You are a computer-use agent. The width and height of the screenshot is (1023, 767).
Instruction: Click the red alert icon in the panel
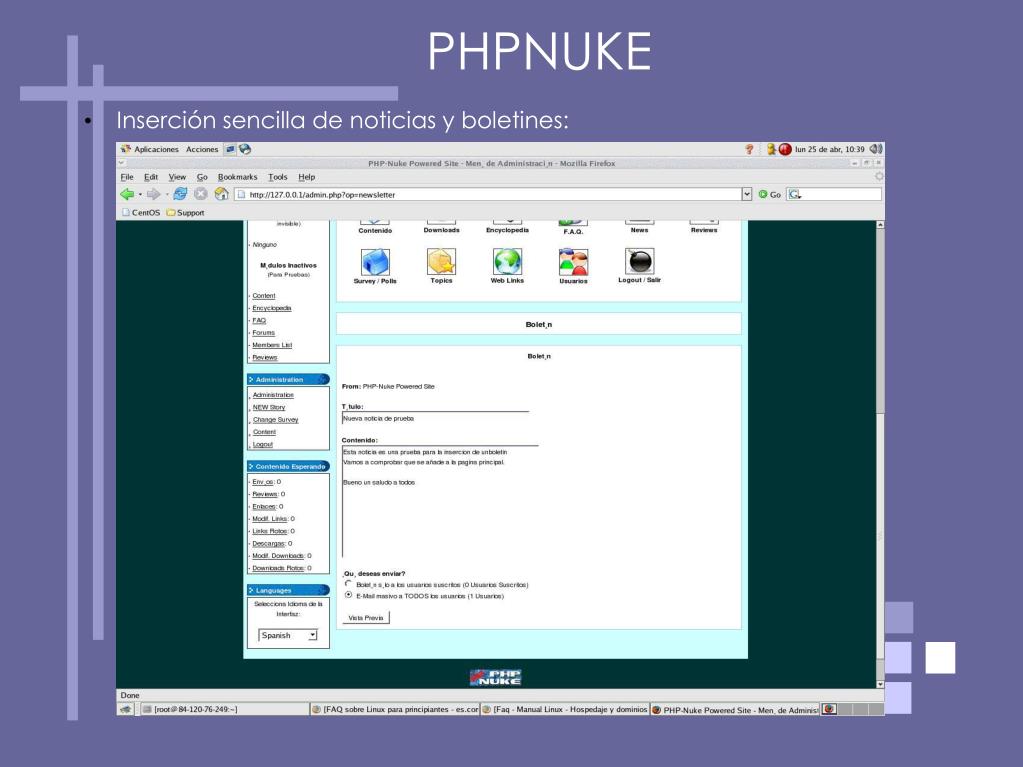(785, 149)
